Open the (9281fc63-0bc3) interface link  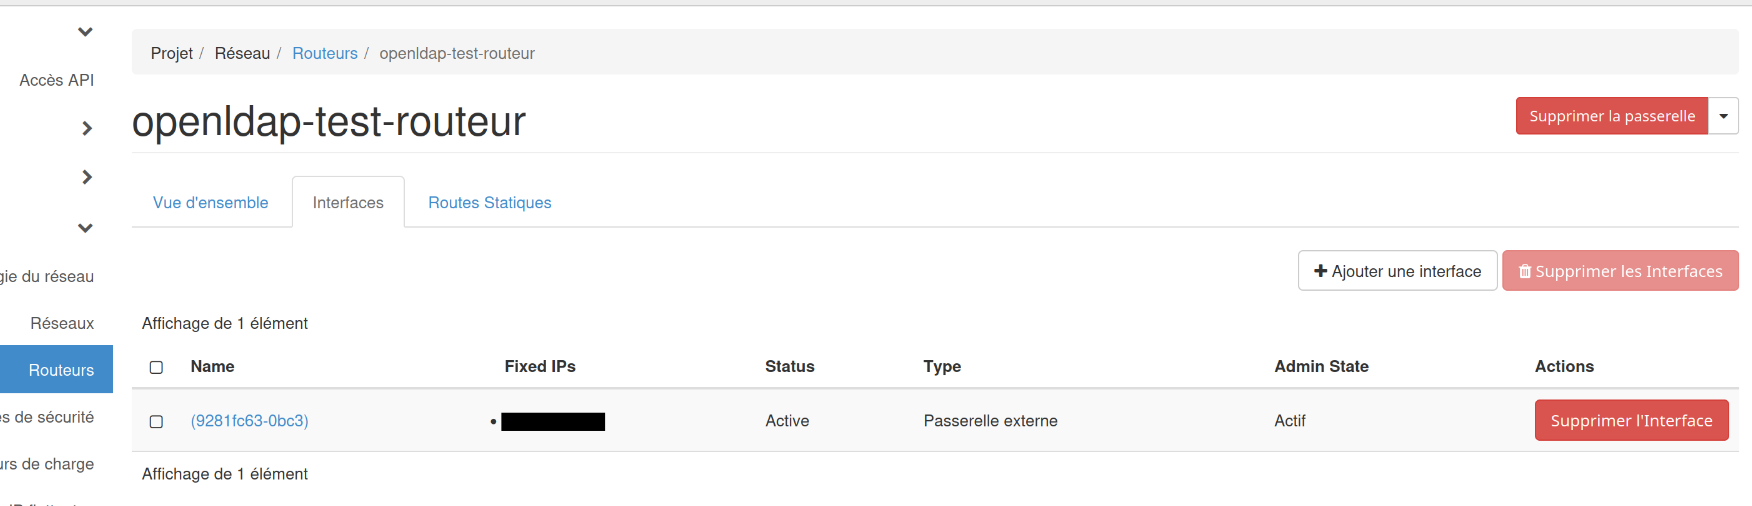(249, 421)
